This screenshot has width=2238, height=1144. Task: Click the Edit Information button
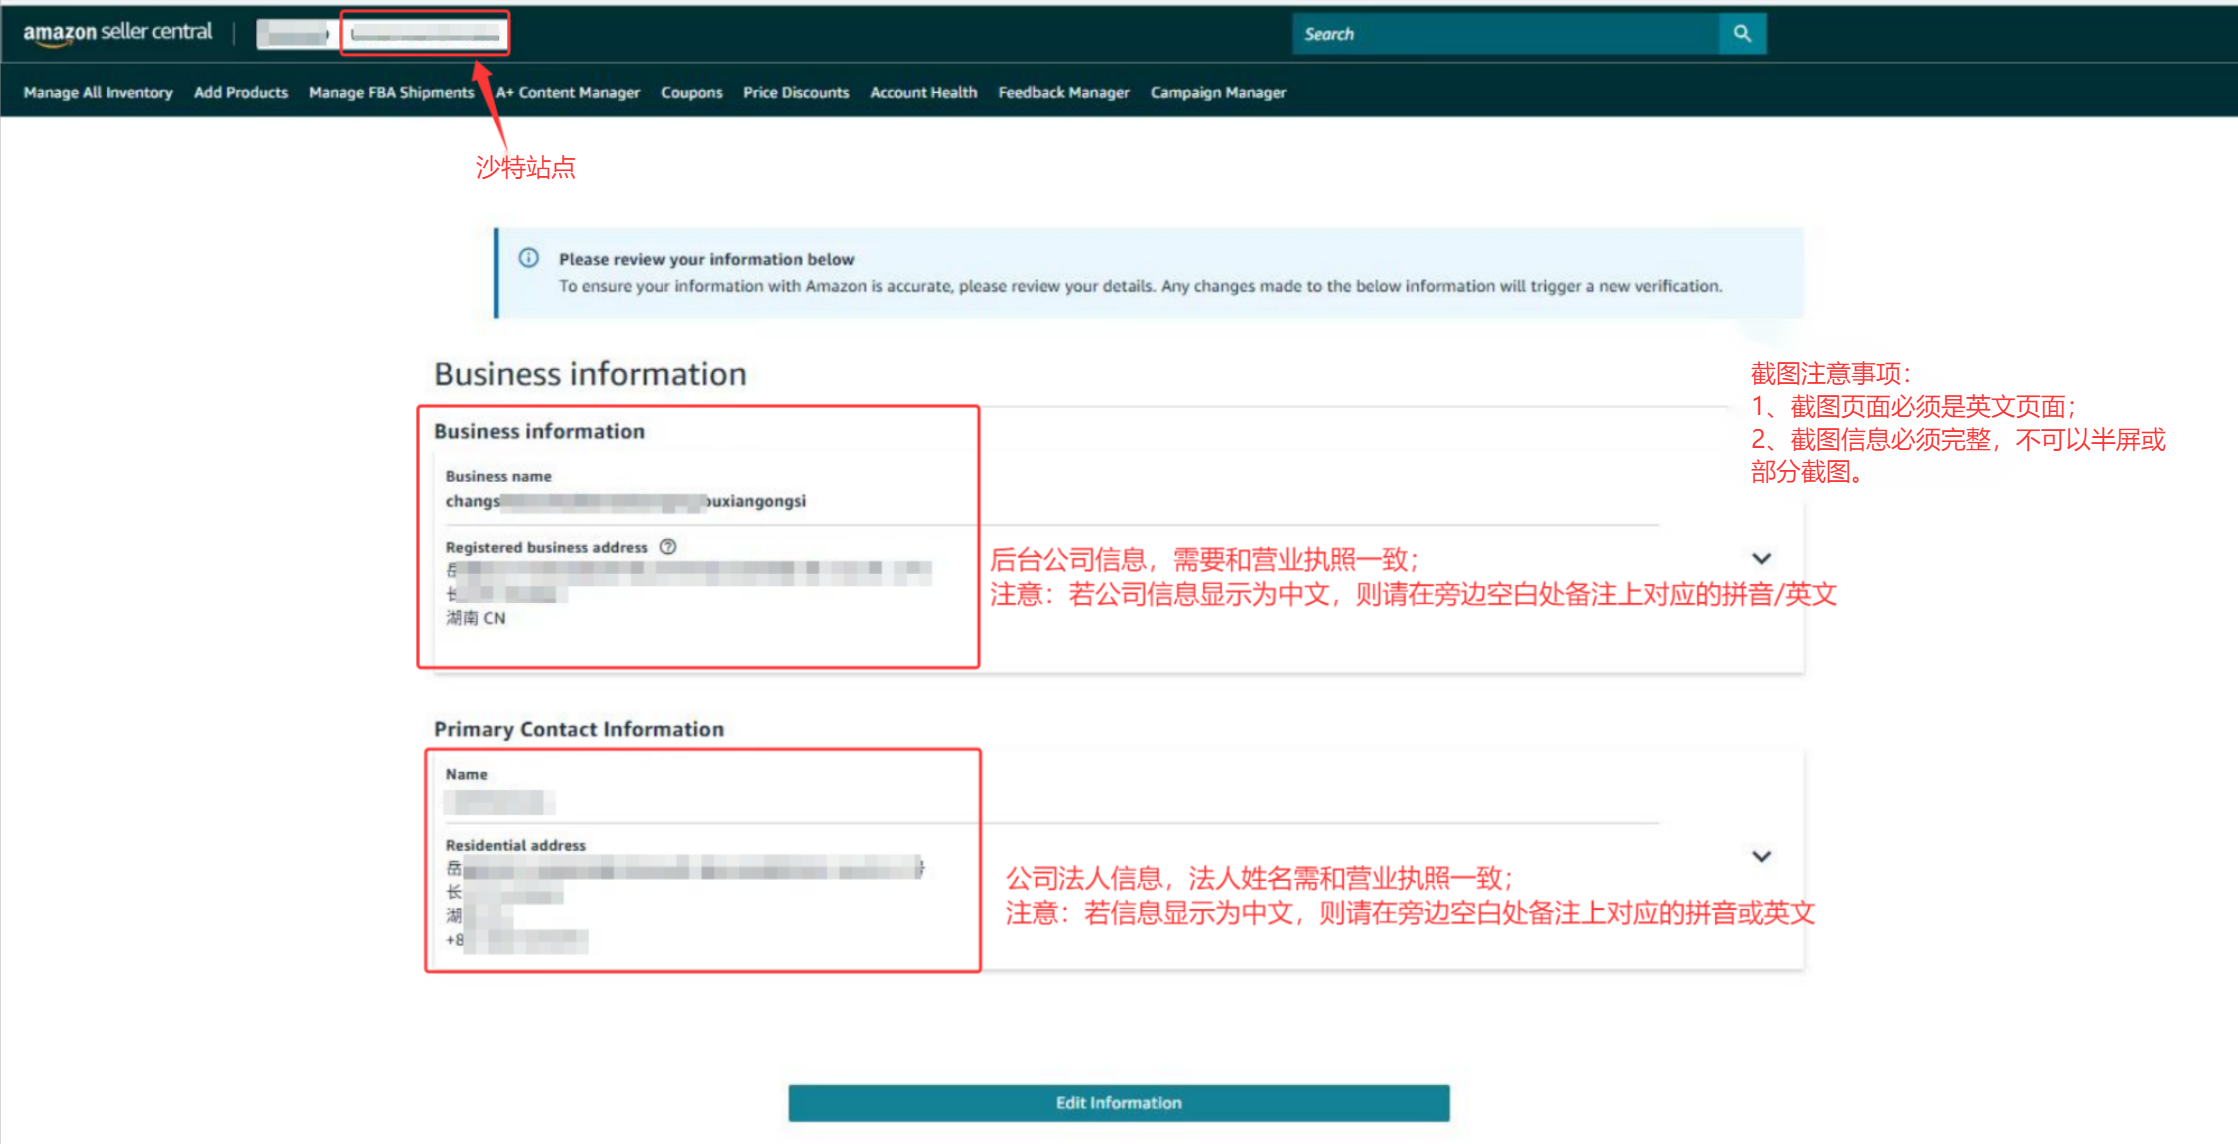[x=1118, y=1102]
